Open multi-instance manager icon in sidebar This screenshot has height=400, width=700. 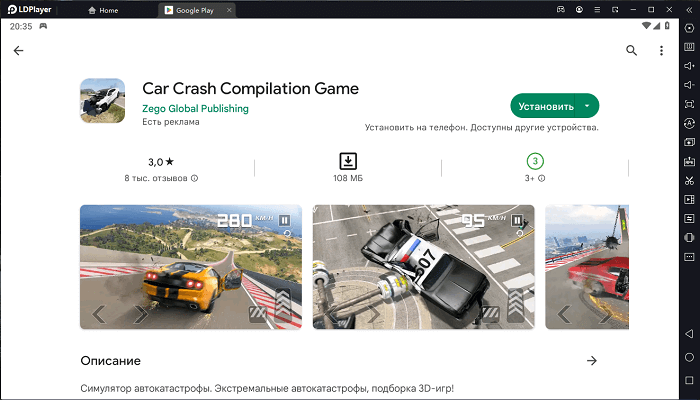click(689, 142)
